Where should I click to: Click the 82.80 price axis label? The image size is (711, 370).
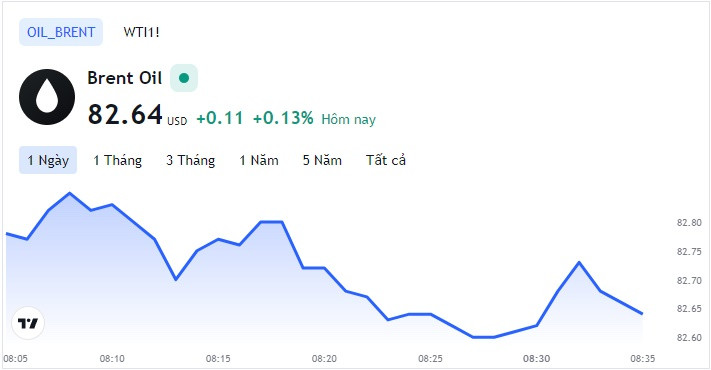(689, 223)
